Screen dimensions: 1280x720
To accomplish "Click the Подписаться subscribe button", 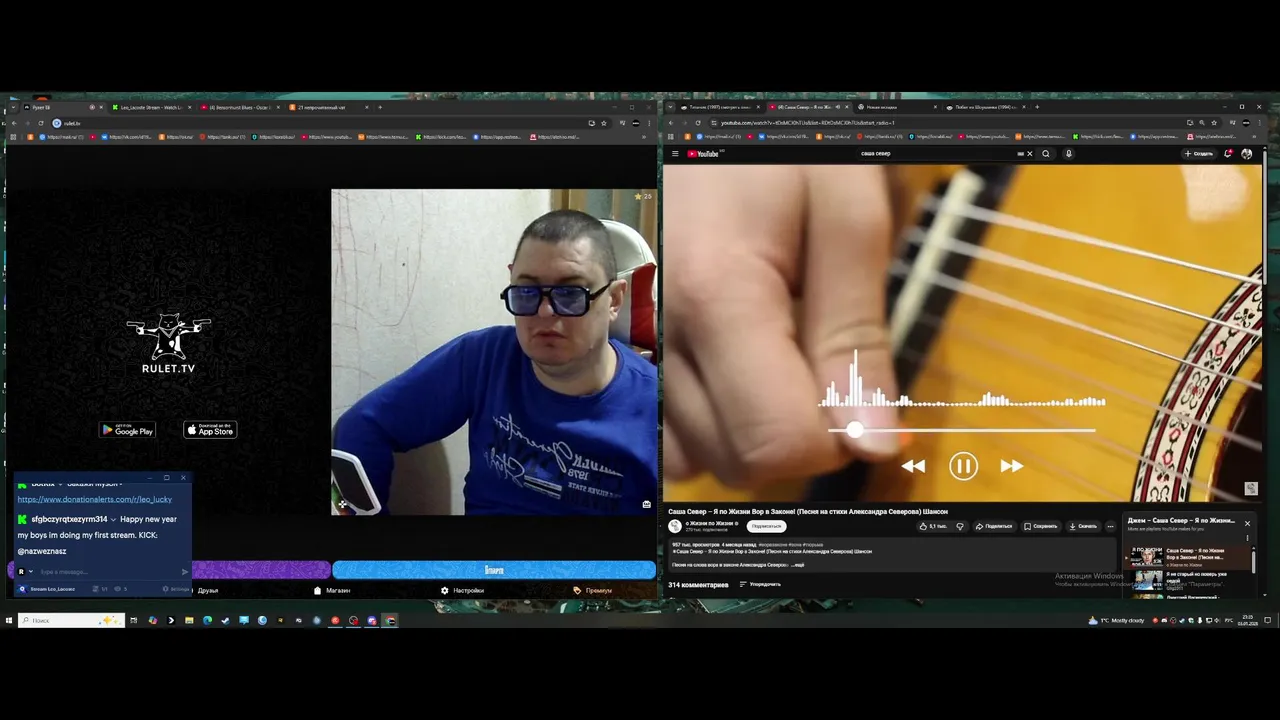I will coord(766,526).
